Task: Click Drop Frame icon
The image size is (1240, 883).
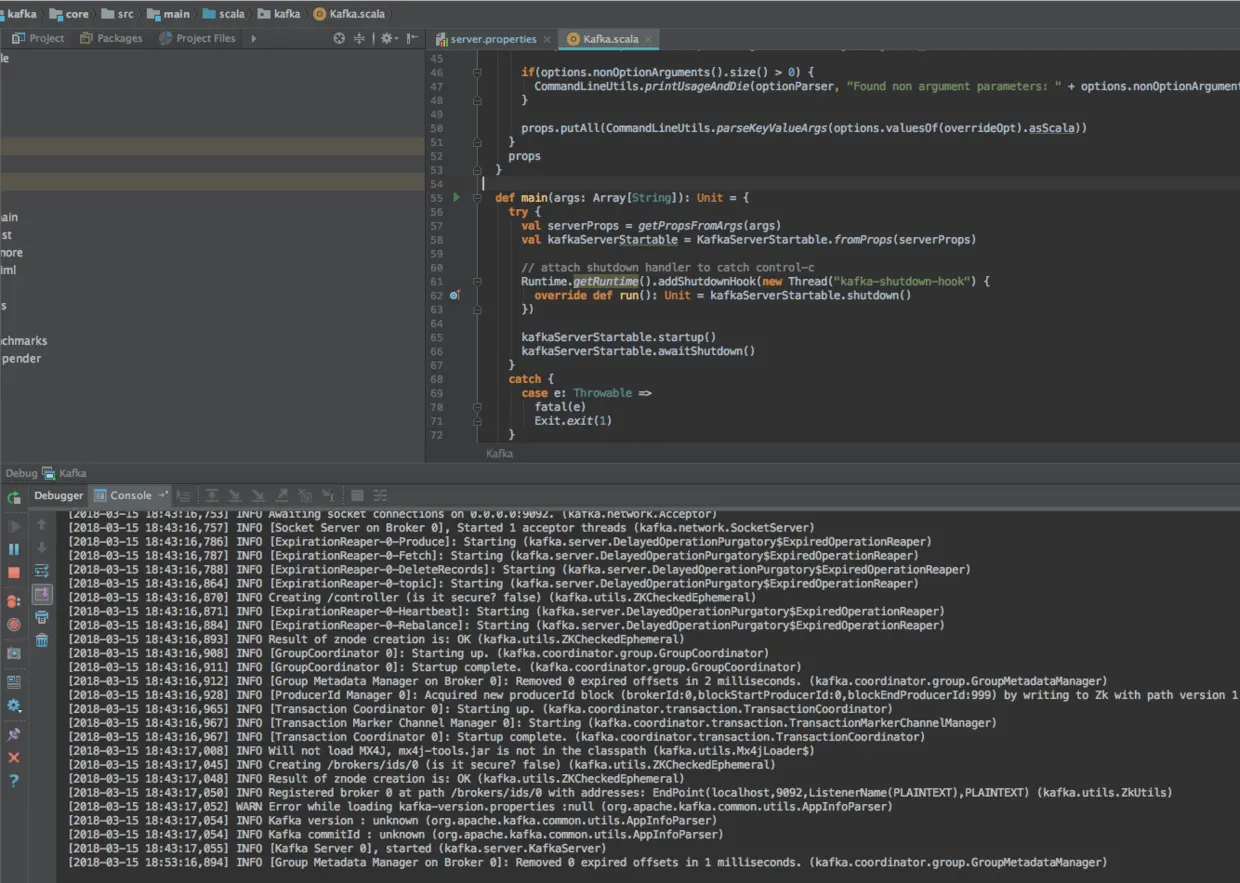Action: [305, 495]
